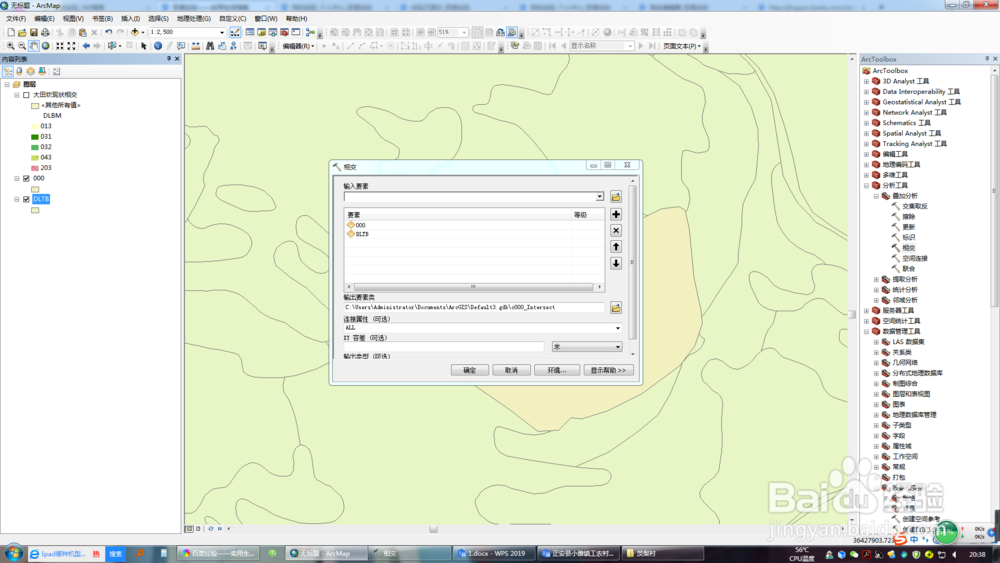
Task: Click the Find binoculars icon
Action: (210, 46)
